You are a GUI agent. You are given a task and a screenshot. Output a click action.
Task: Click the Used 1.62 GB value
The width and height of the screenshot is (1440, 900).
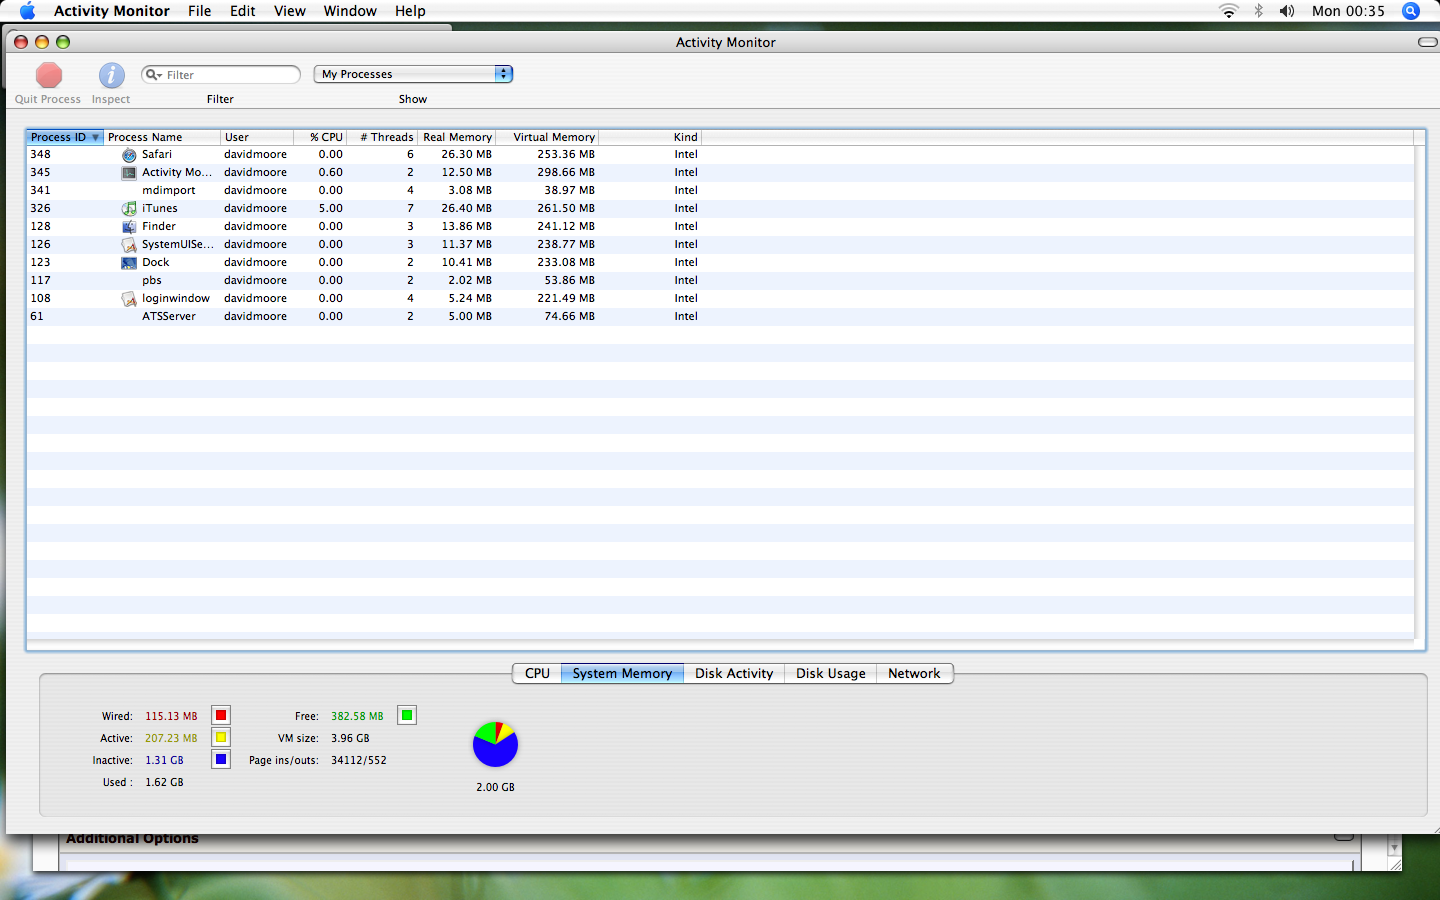(164, 782)
